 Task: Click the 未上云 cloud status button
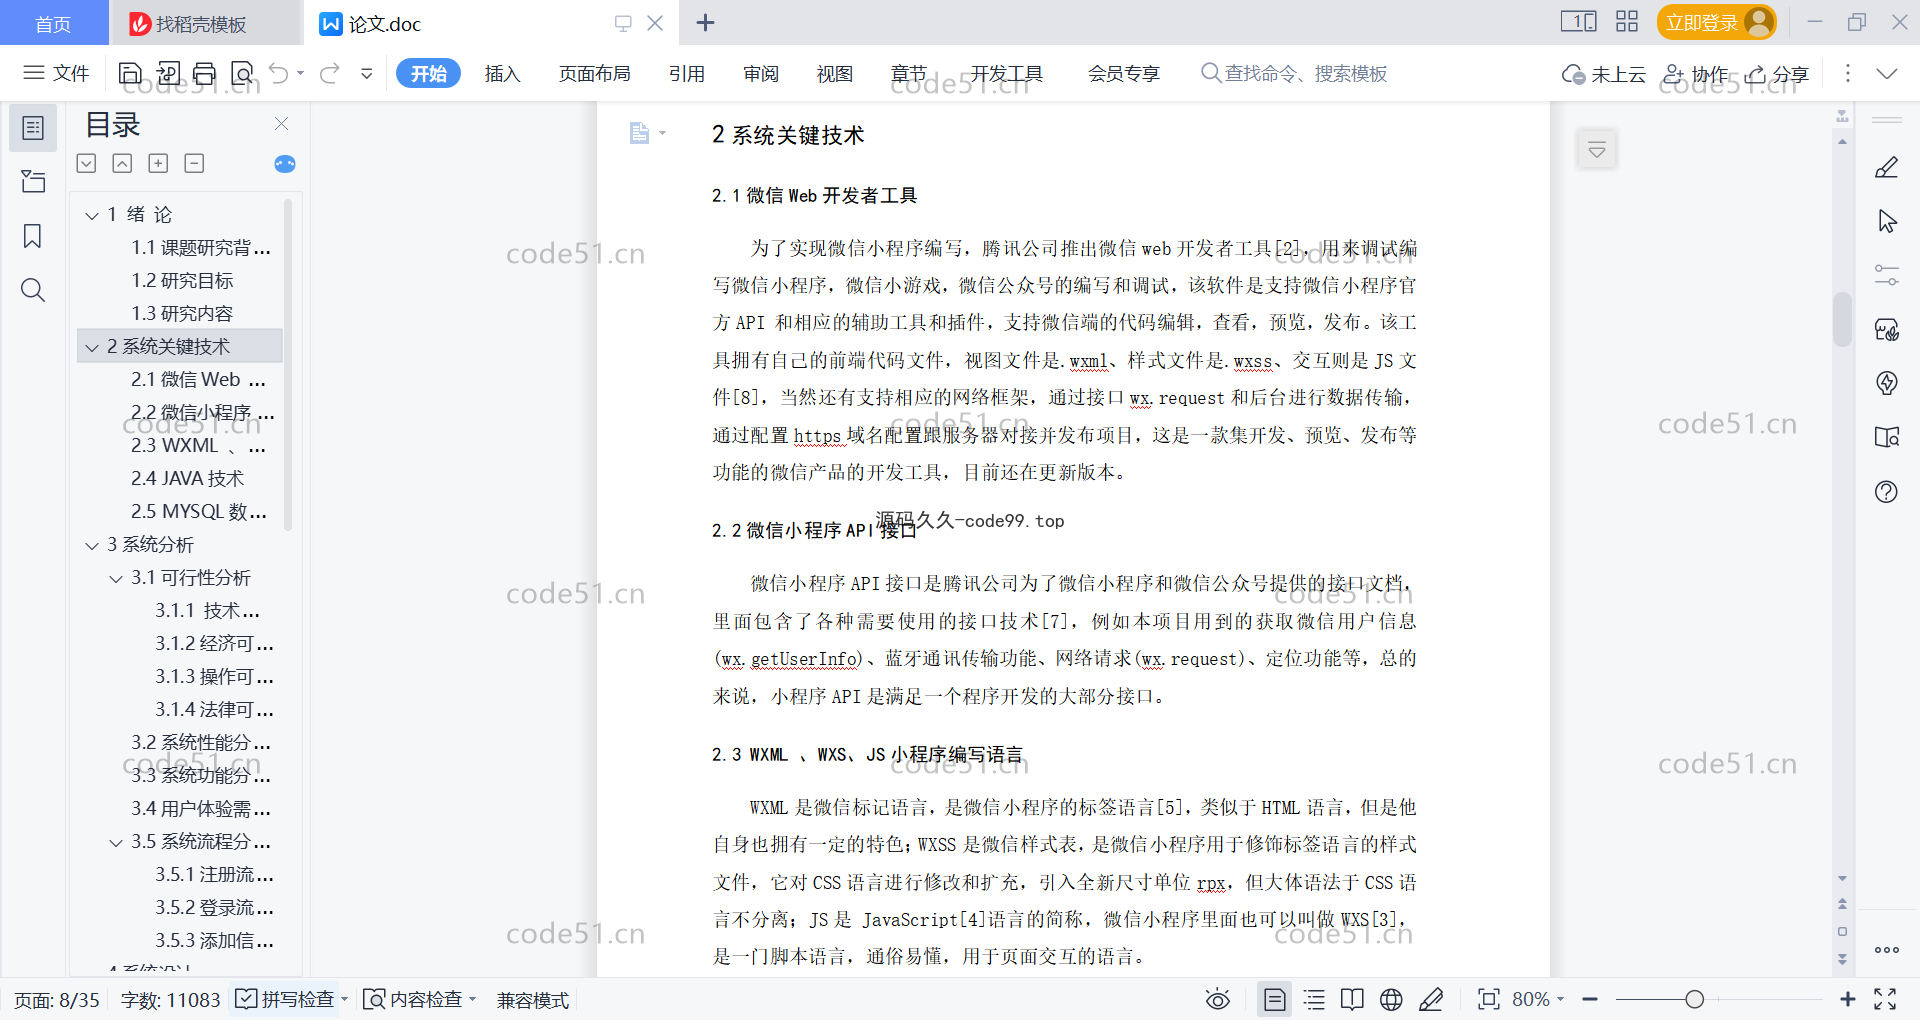pyautogui.click(x=1604, y=74)
